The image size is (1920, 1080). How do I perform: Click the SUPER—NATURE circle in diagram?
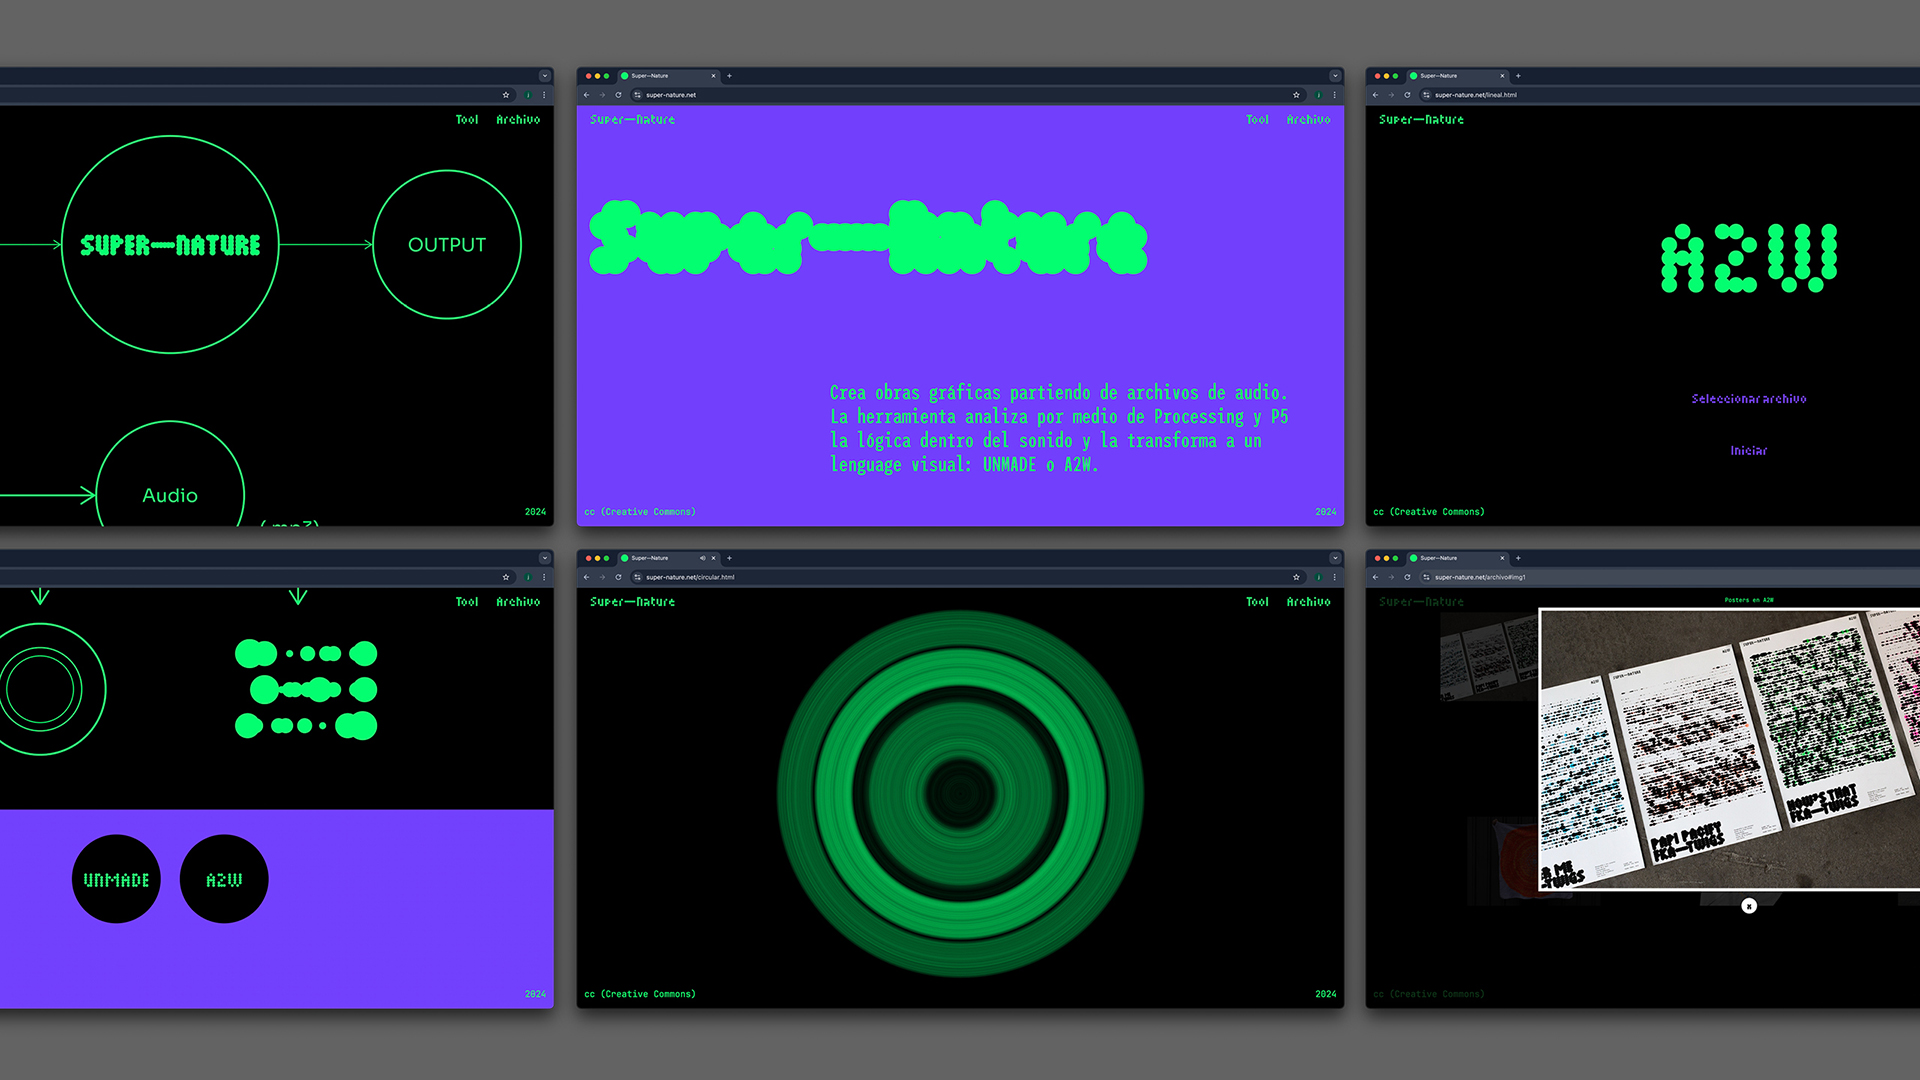pos(170,245)
